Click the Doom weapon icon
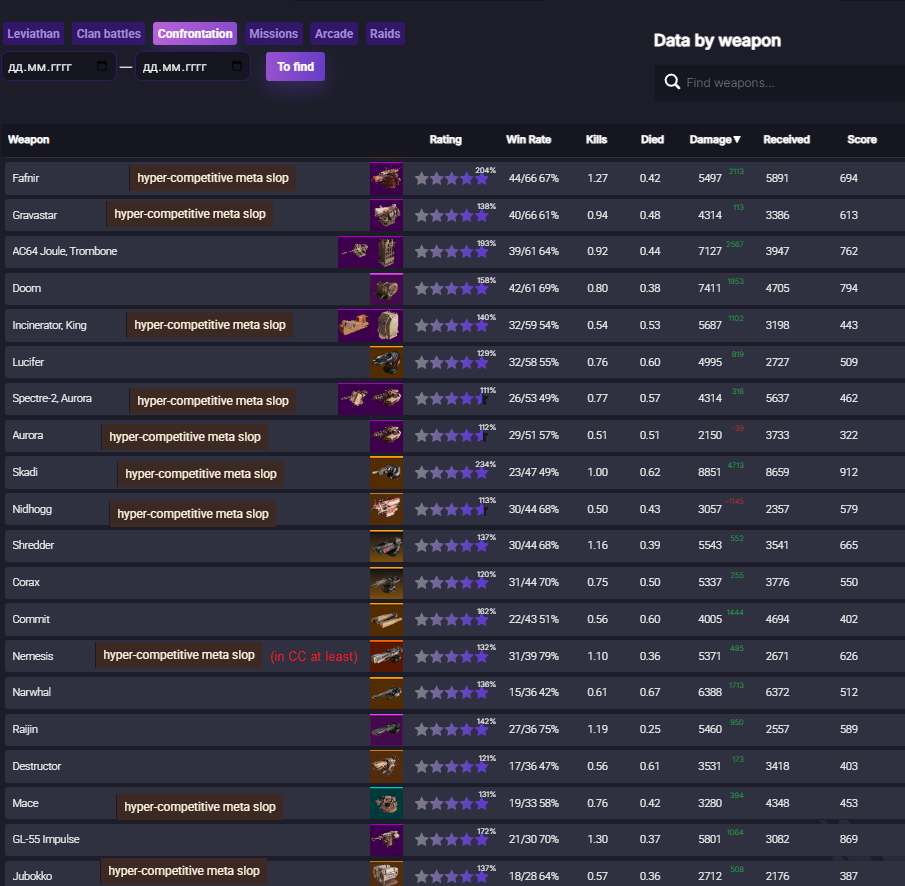Screen dimensions: 905x886 click(386, 289)
